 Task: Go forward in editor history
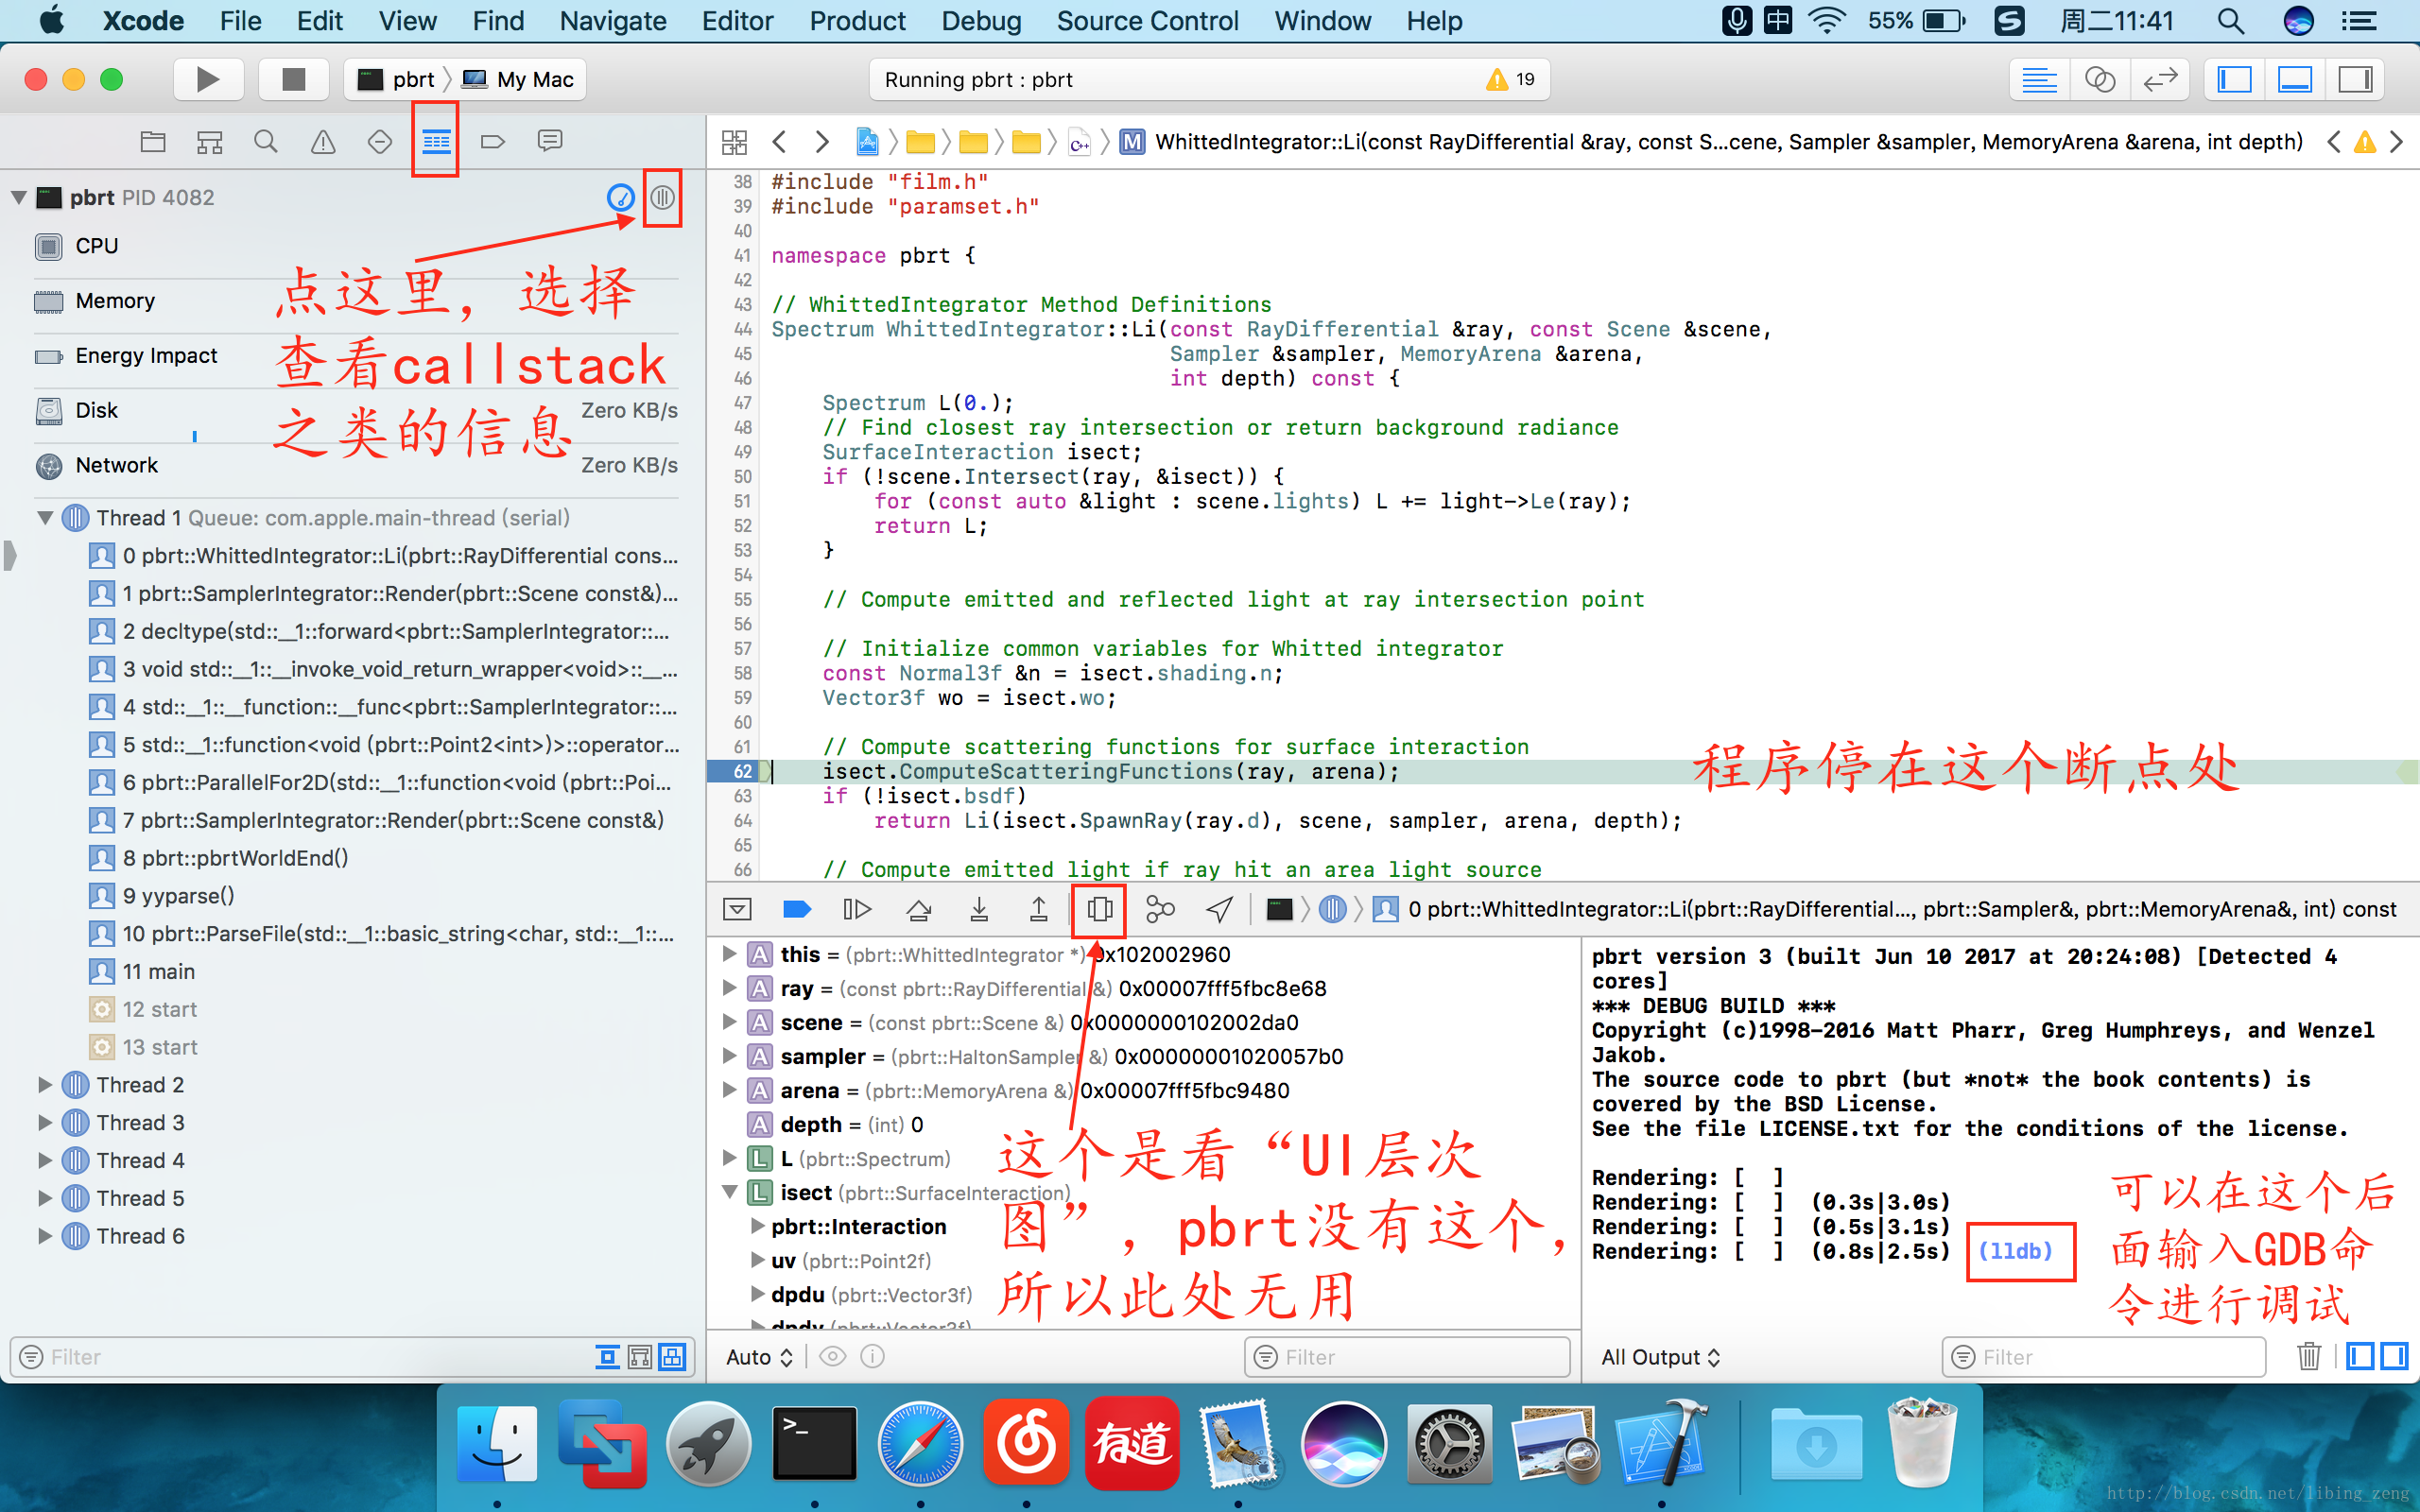[x=821, y=142]
